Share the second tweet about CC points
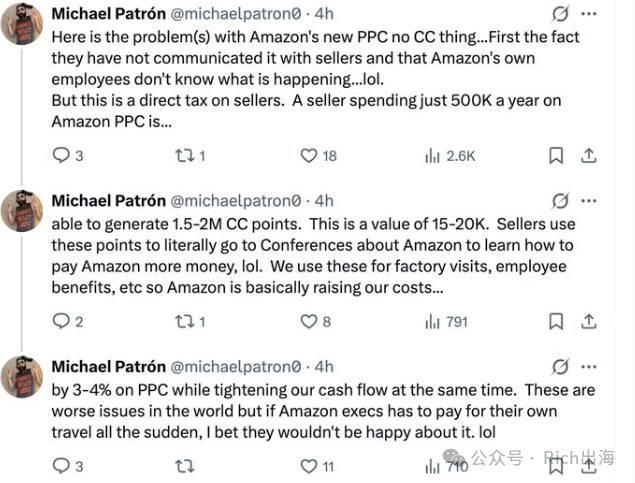 tap(588, 321)
